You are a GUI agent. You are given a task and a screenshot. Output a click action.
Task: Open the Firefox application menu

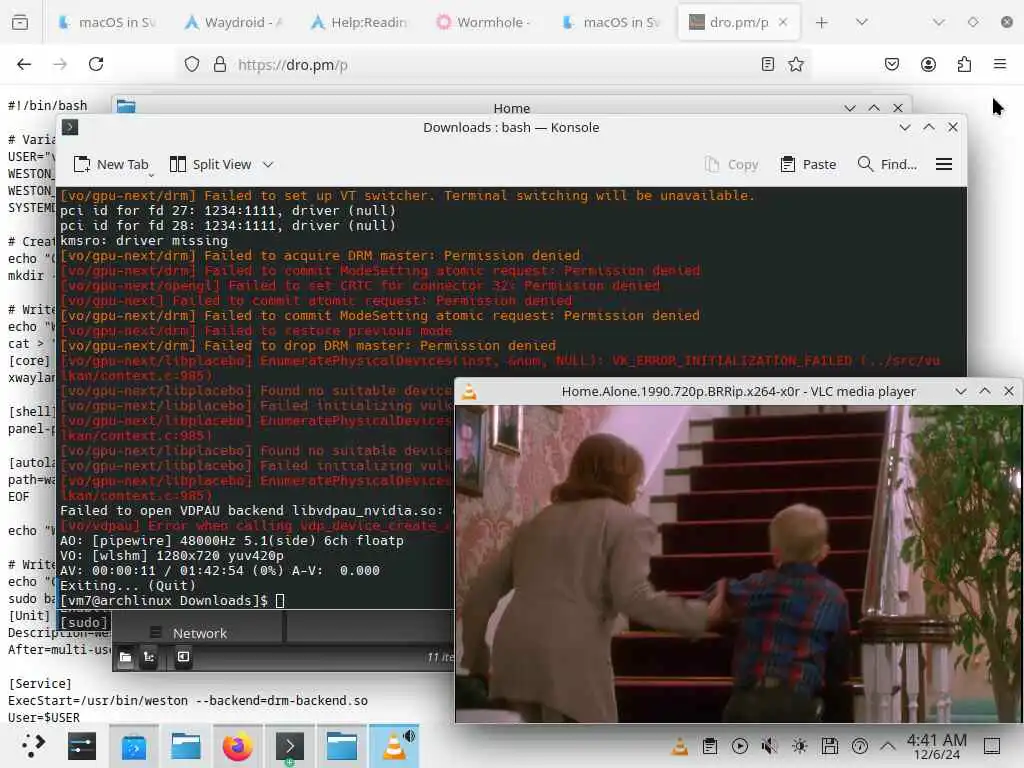tap(1000, 64)
